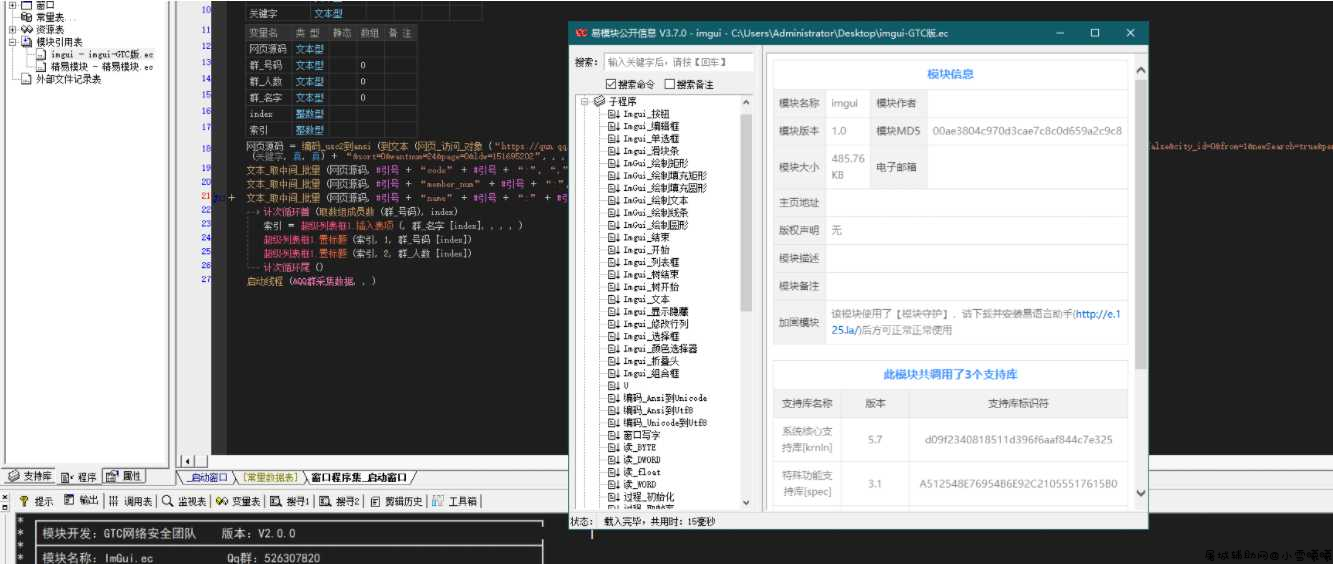Open the 输出 output tab

82,501
